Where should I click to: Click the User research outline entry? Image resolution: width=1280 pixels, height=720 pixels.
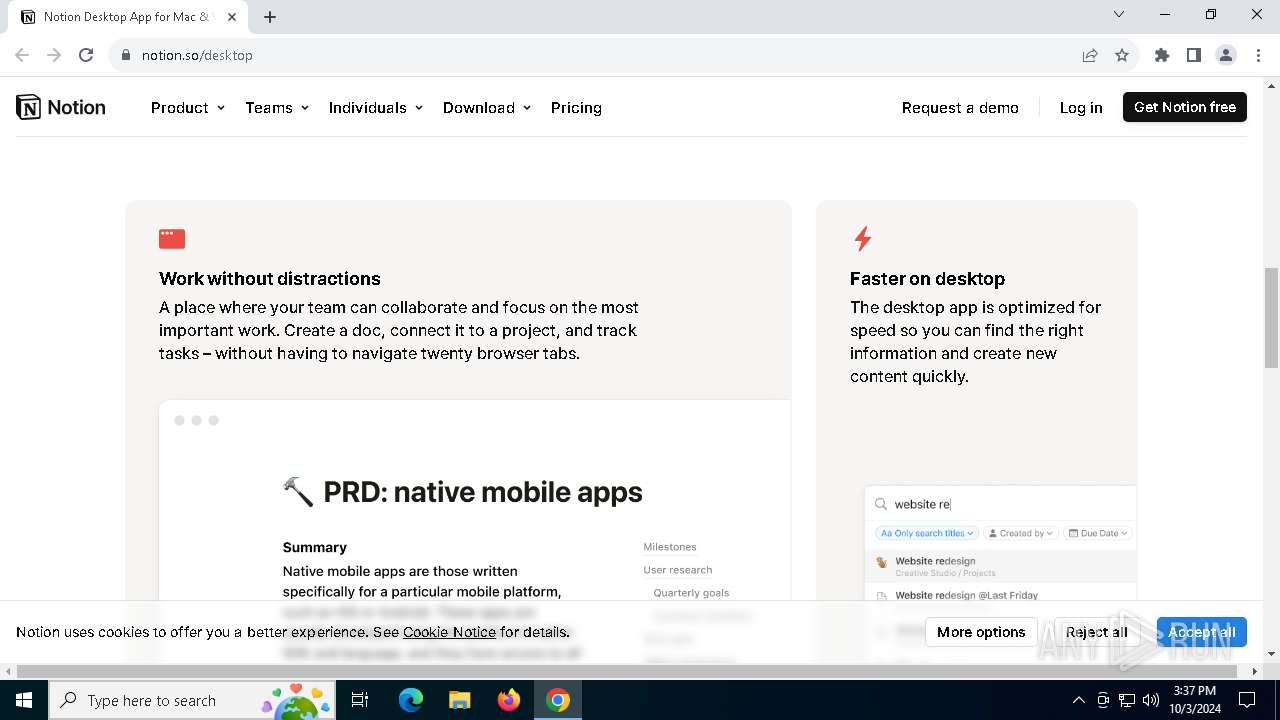tap(678, 570)
